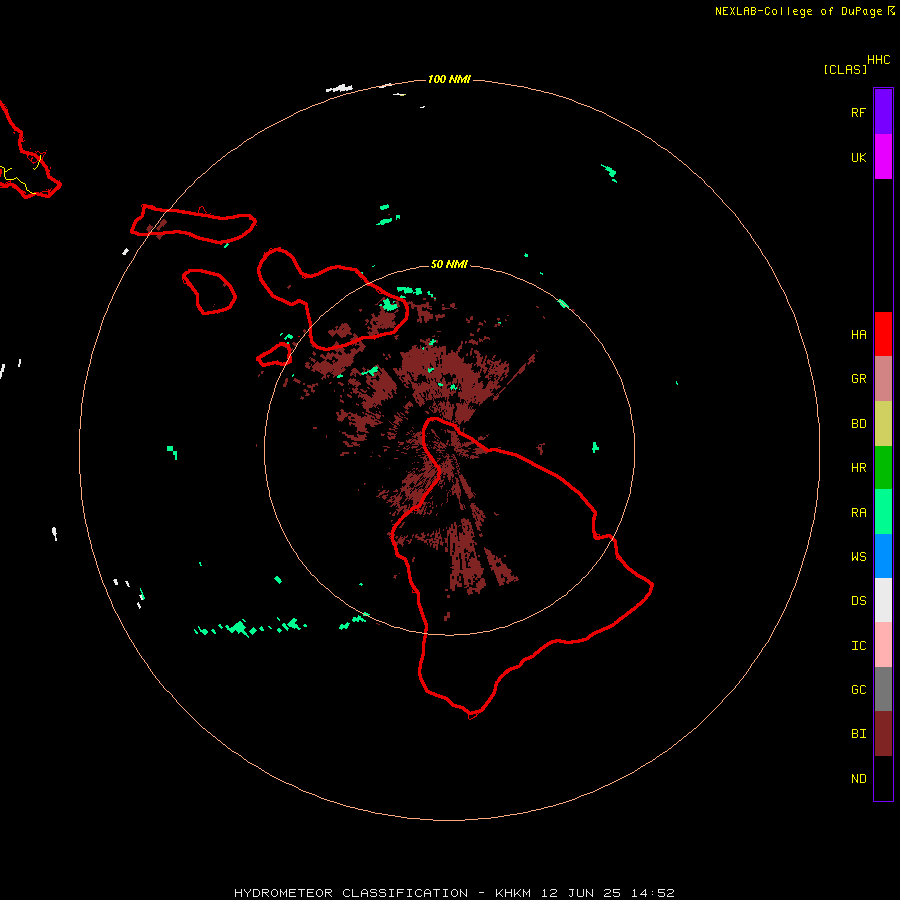
Task: Click the 14:52 timestamp
Action: [x=653, y=893]
